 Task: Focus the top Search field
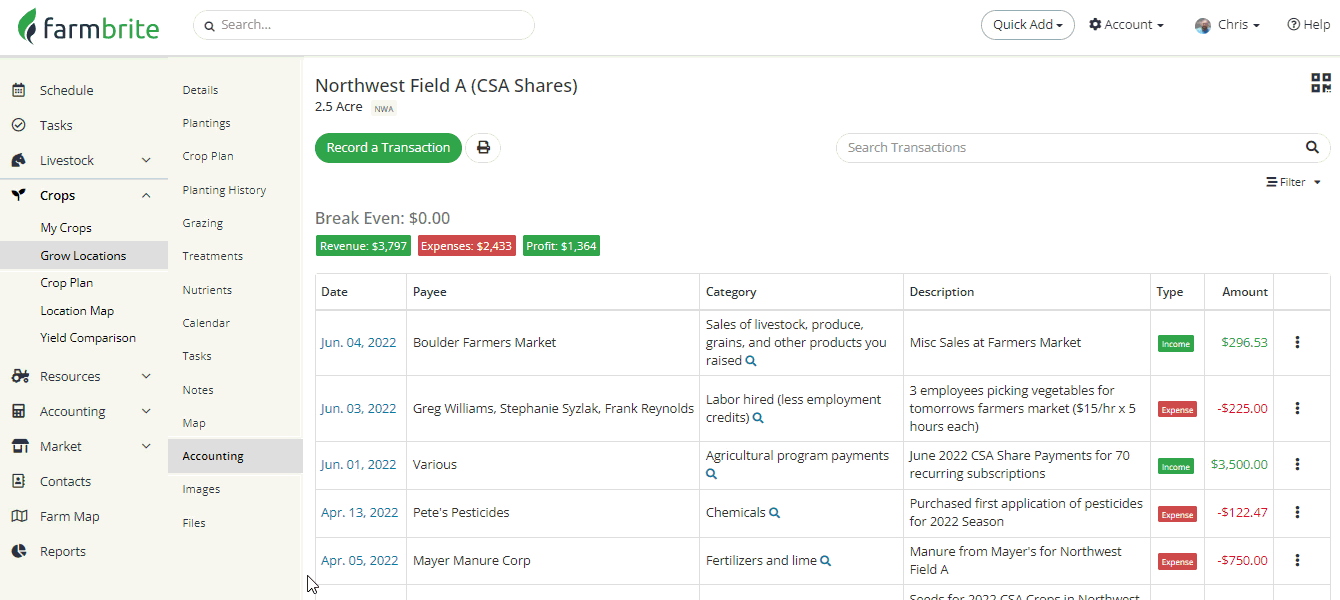pyautogui.click(x=364, y=25)
